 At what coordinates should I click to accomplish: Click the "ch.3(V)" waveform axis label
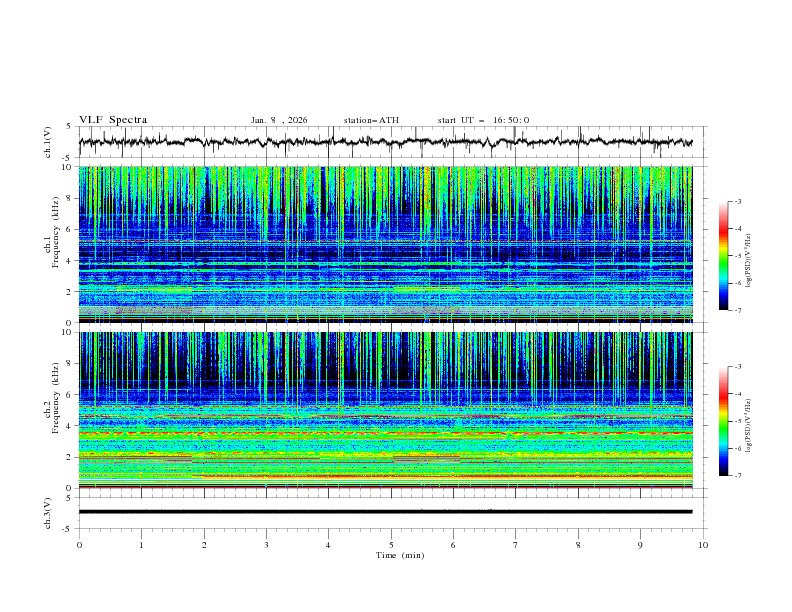(48, 513)
